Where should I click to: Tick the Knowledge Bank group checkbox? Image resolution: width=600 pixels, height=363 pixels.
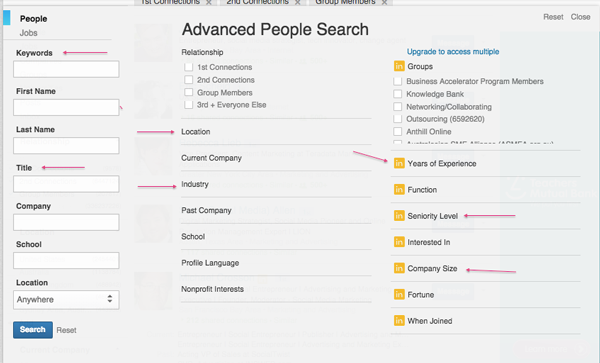(398, 94)
